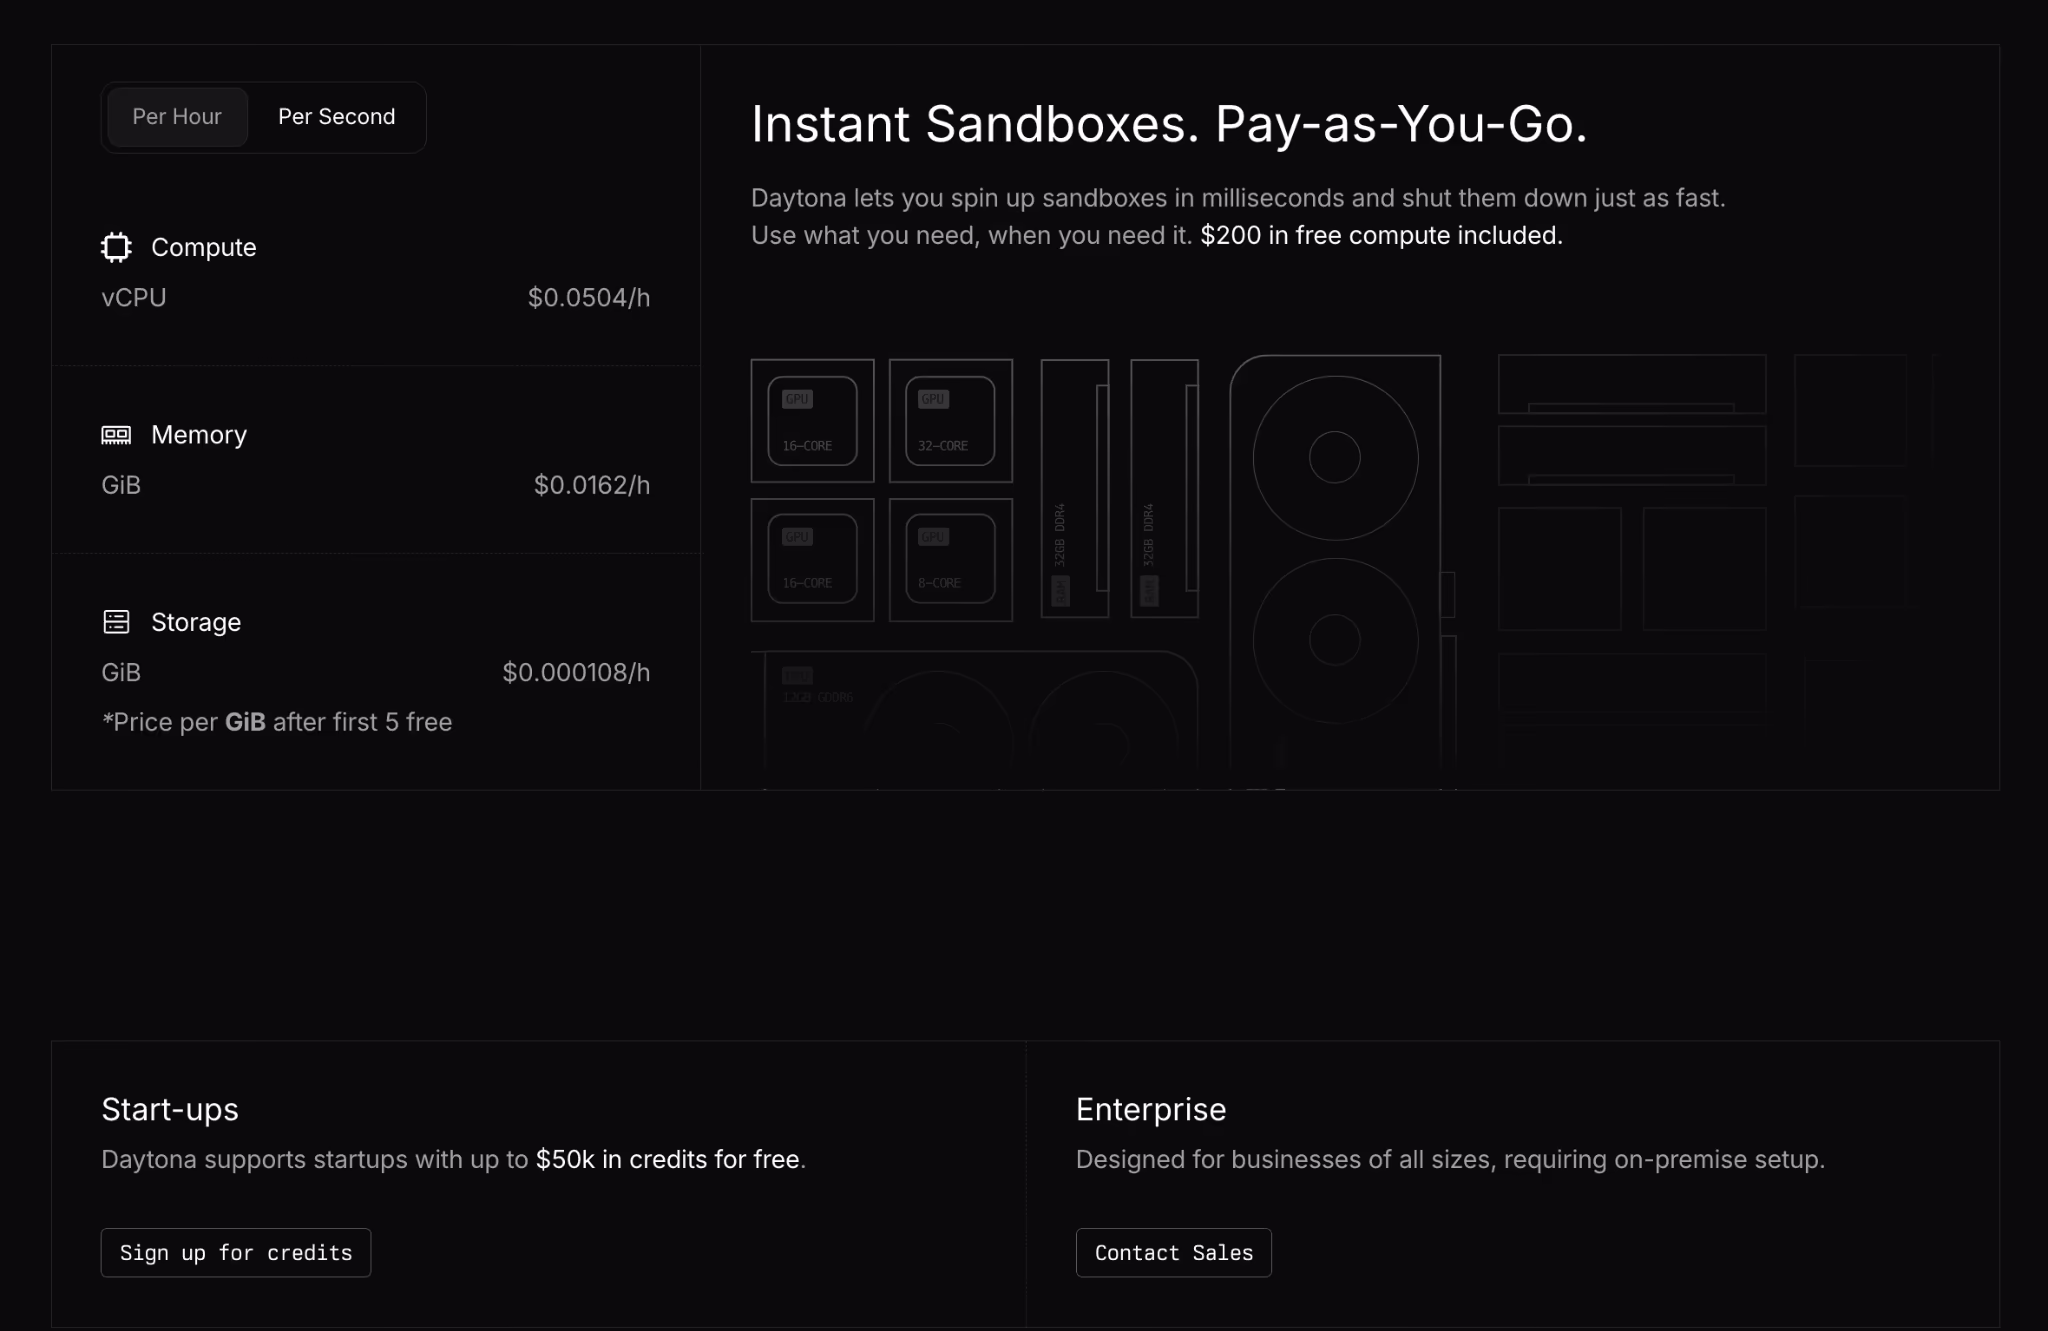Switch pricing to Per Hour
The height and width of the screenshot is (1331, 2048).
point(177,117)
